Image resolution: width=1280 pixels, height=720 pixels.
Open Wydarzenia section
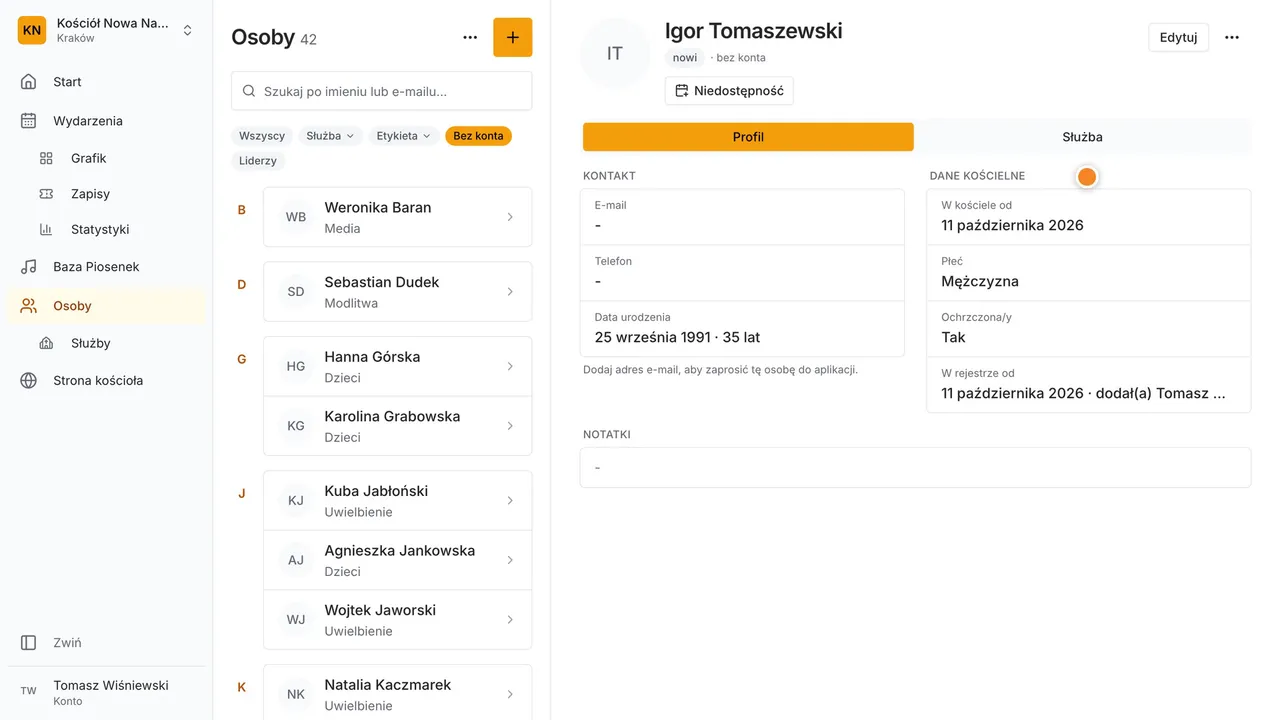106,121
